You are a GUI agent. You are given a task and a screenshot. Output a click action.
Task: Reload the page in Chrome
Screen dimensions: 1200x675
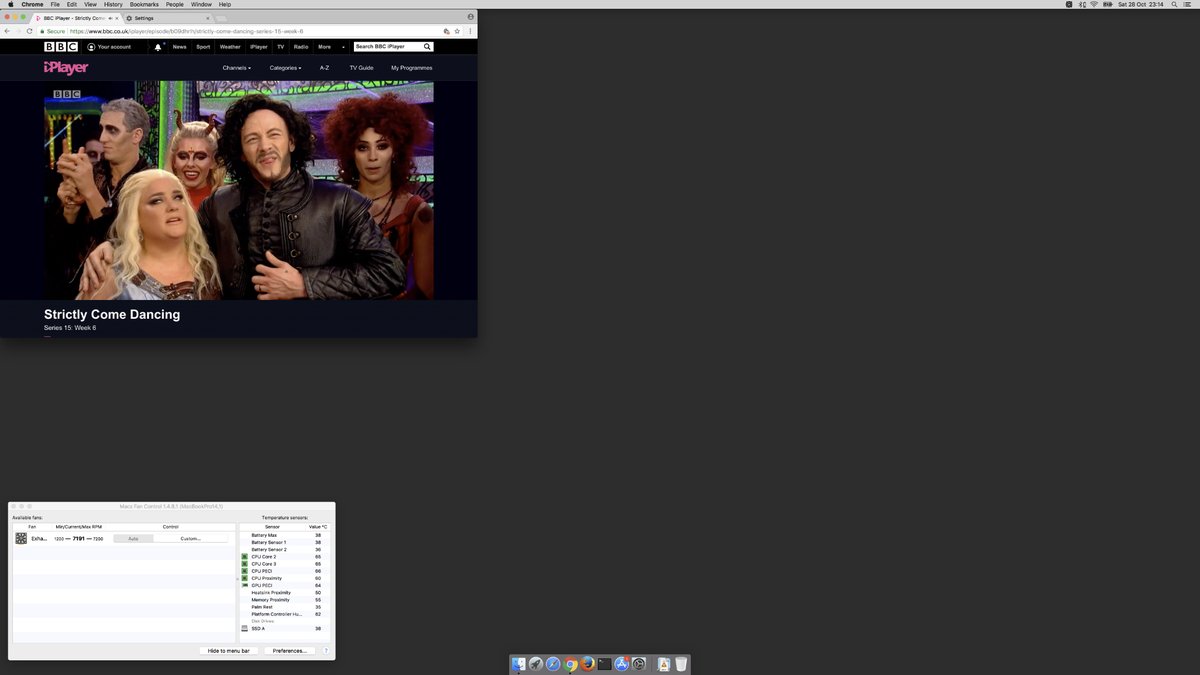[30, 31]
